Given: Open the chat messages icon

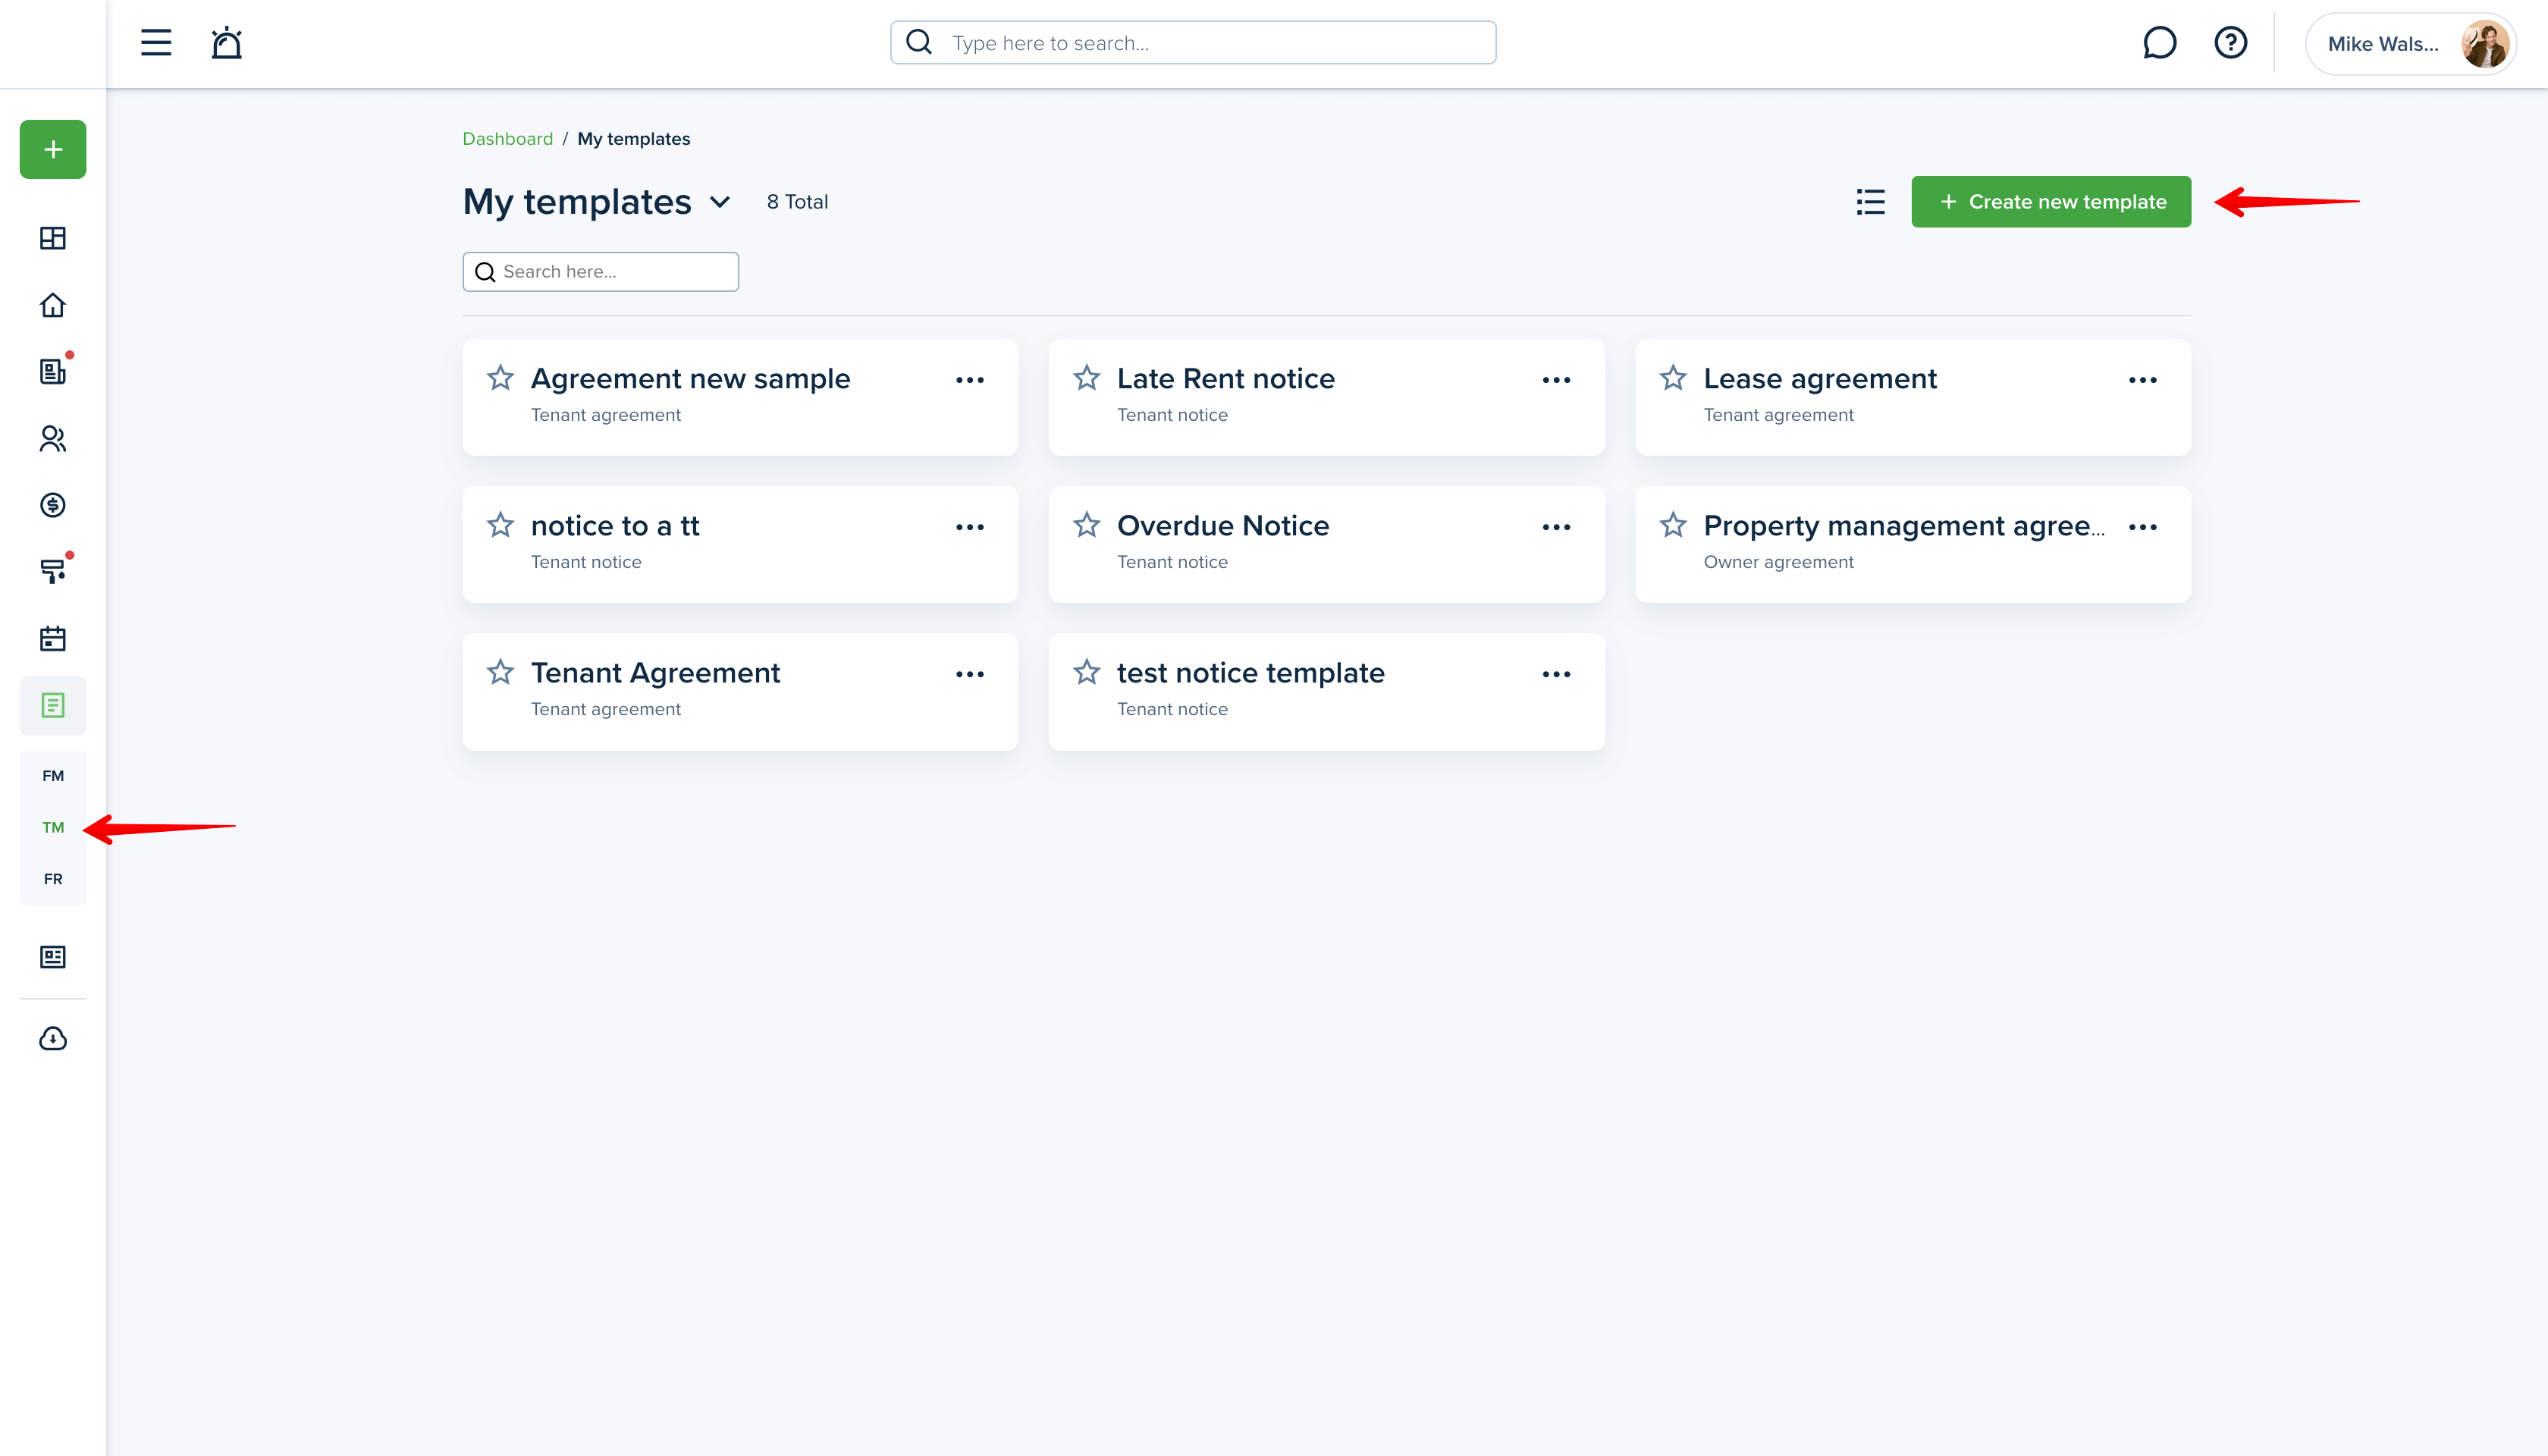Looking at the screenshot, I should 2159,43.
